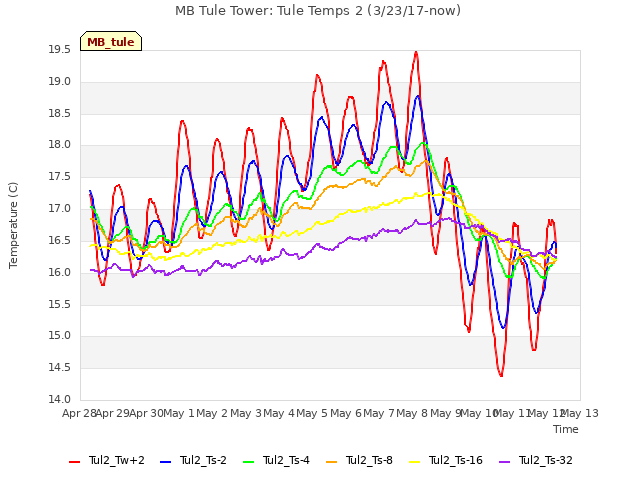The image size is (640, 480).
Task: Select the Tul2_Ts-4 legend label
Action: (287, 460)
